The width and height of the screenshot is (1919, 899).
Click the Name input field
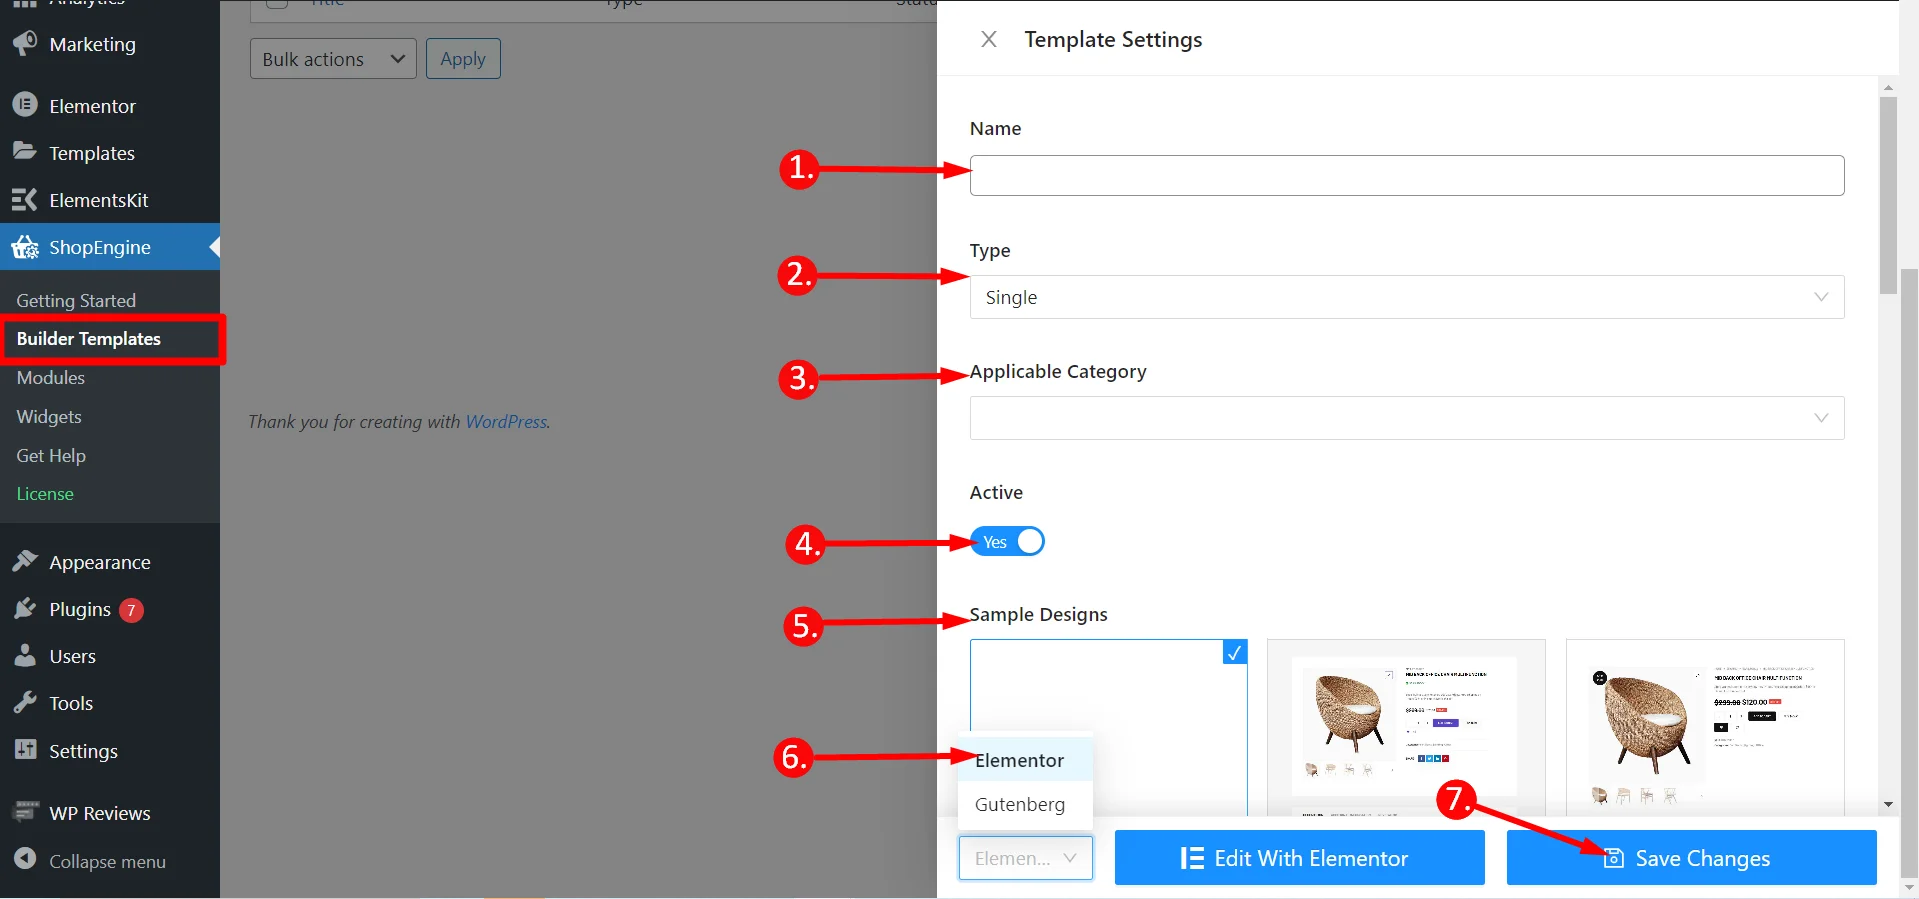1407,175
